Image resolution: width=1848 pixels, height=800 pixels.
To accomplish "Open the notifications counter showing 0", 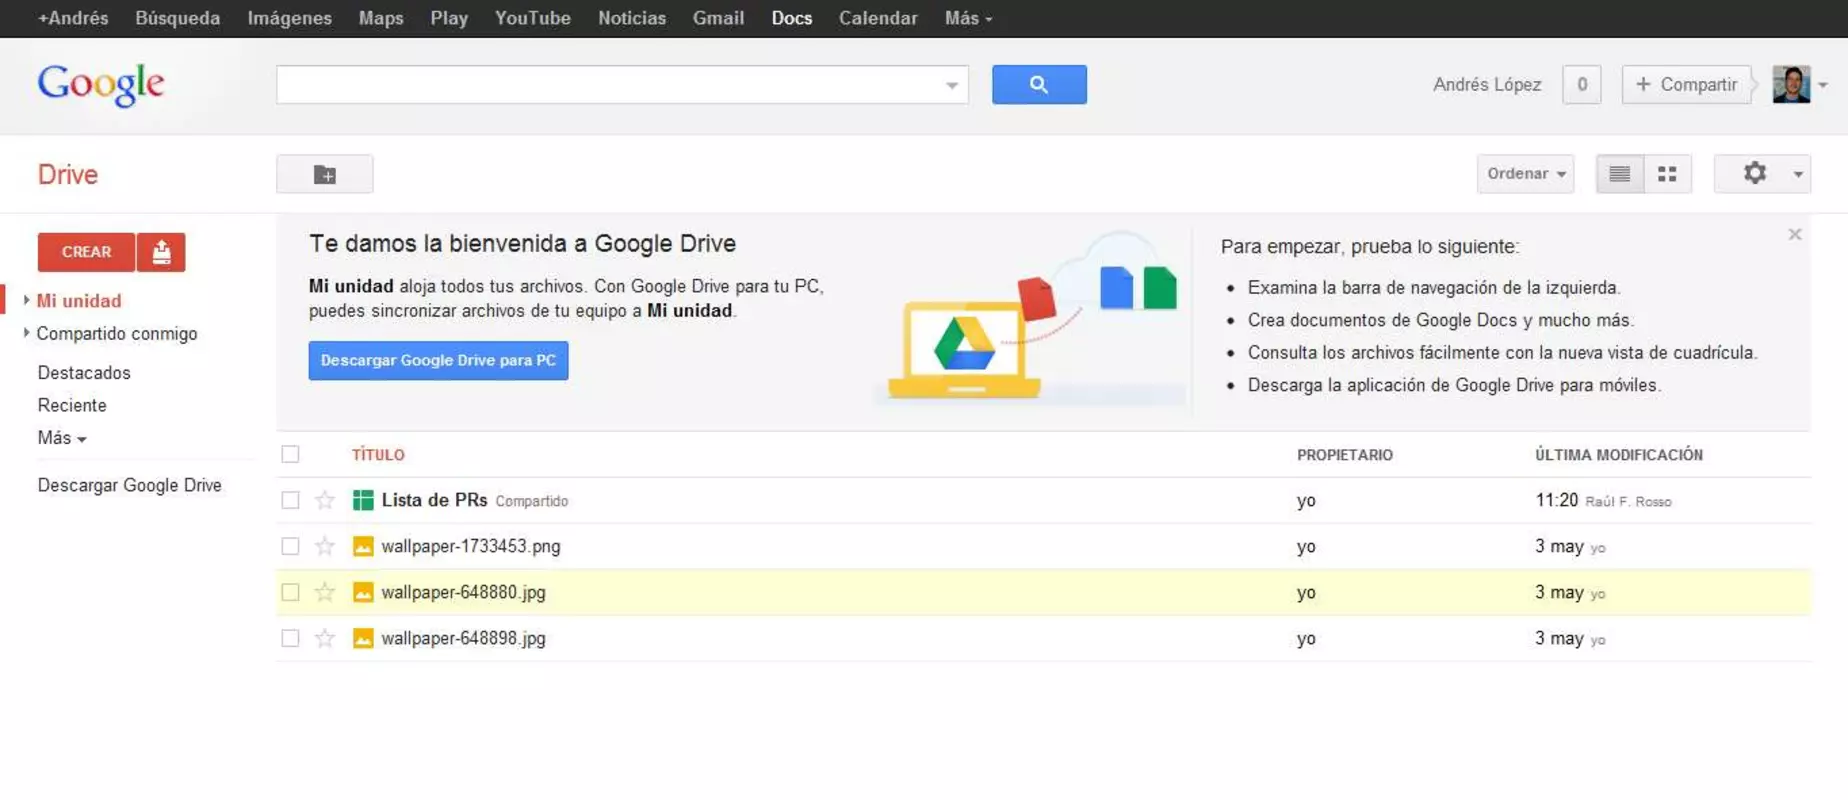I will coord(1582,85).
